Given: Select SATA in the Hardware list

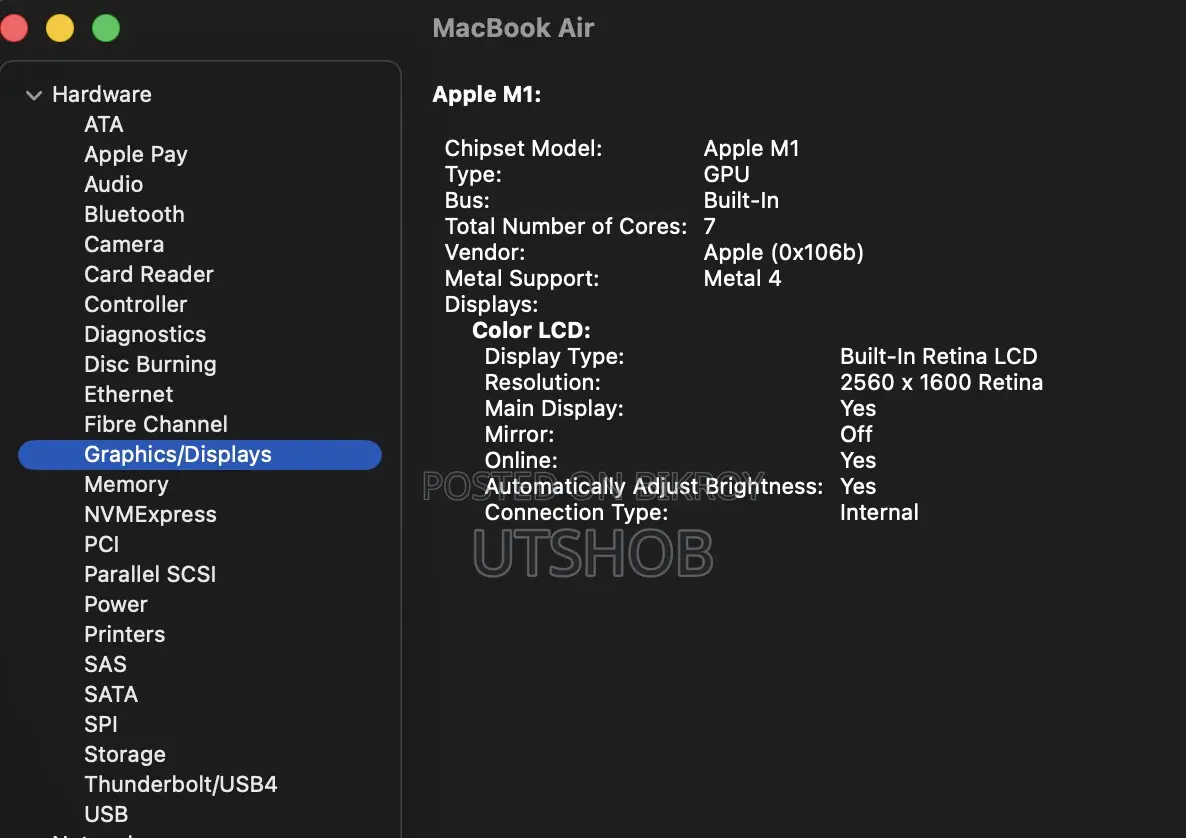Looking at the screenshot, I should coord(111,694).
